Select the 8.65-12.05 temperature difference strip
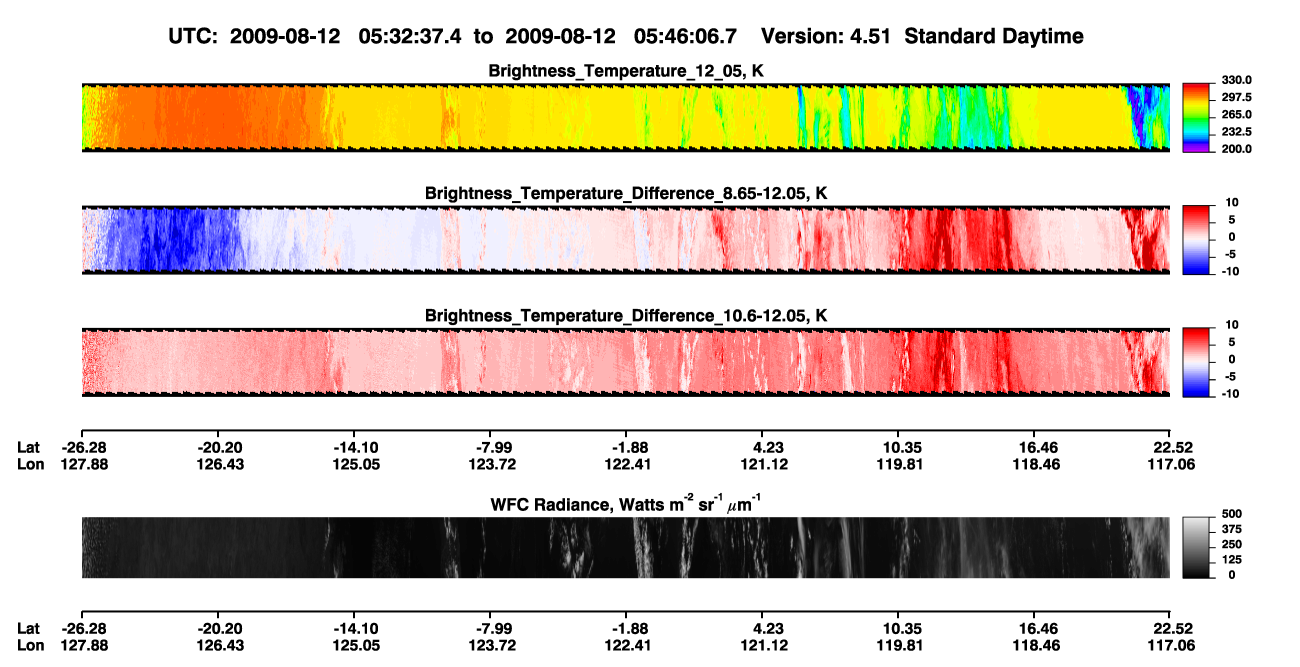 click(625, 239)
